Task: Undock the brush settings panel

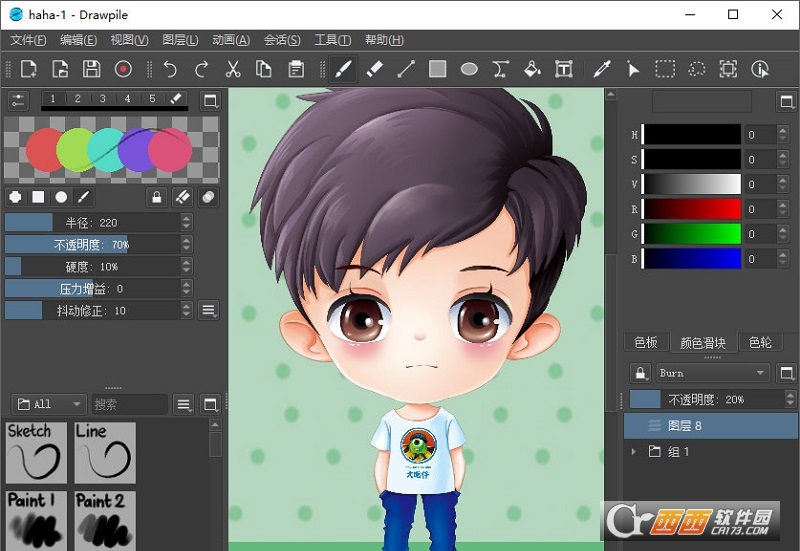Action: (x=210, y=101)
